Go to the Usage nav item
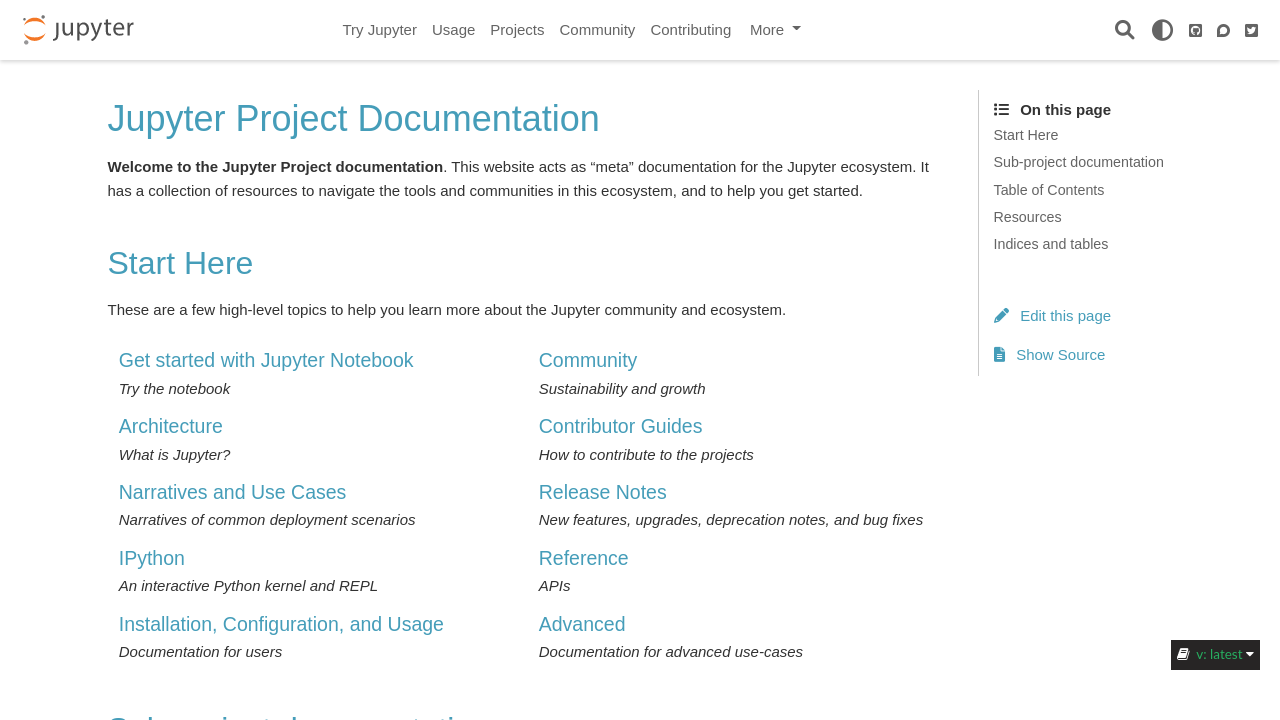 tap(454, 30)
